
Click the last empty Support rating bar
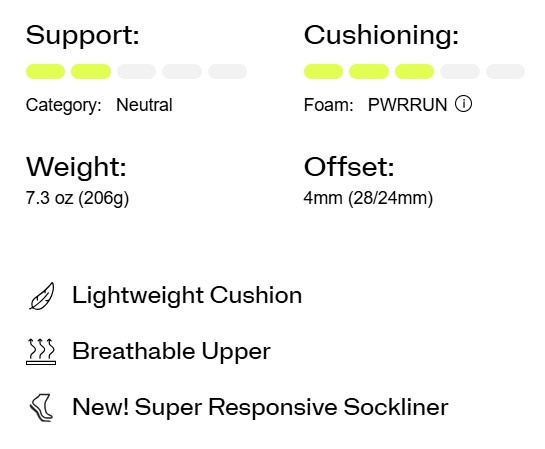pyautogui.click(x=227, y=72)
